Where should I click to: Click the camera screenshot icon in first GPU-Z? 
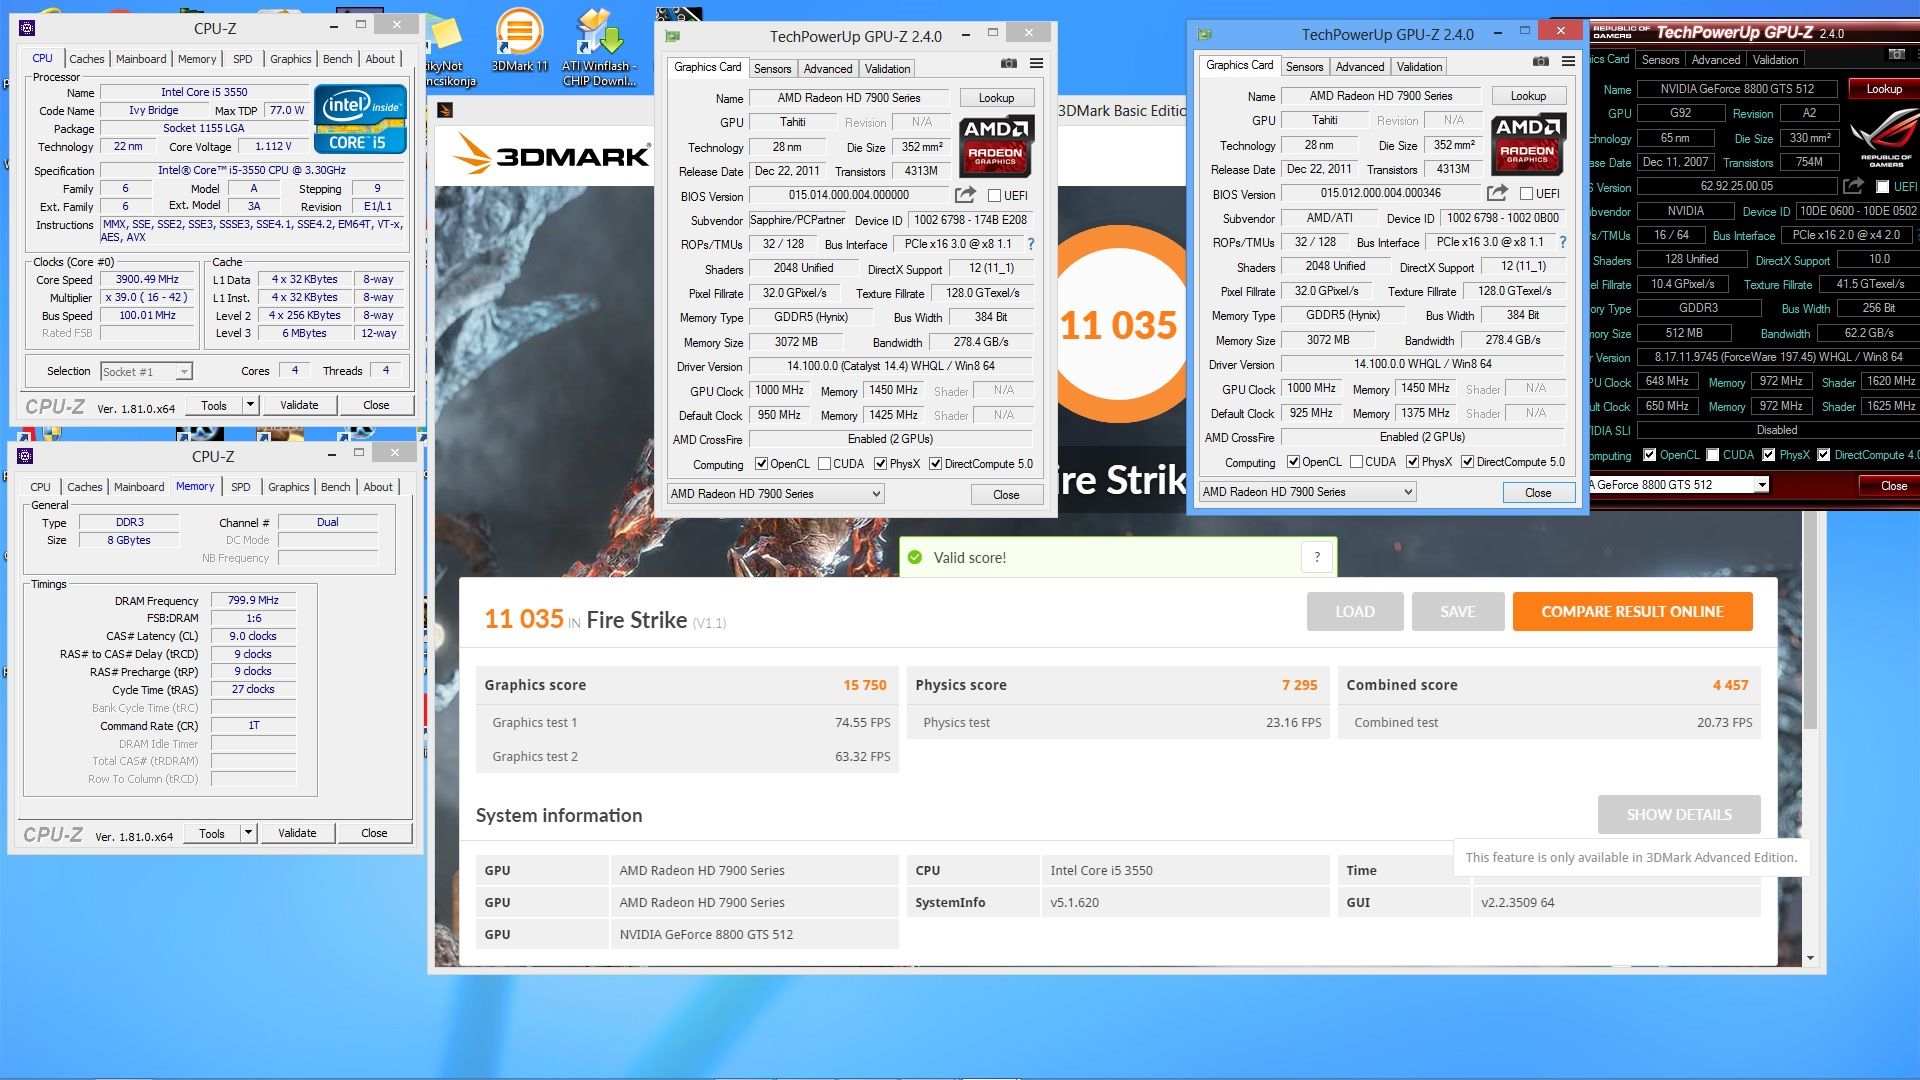1009,63
